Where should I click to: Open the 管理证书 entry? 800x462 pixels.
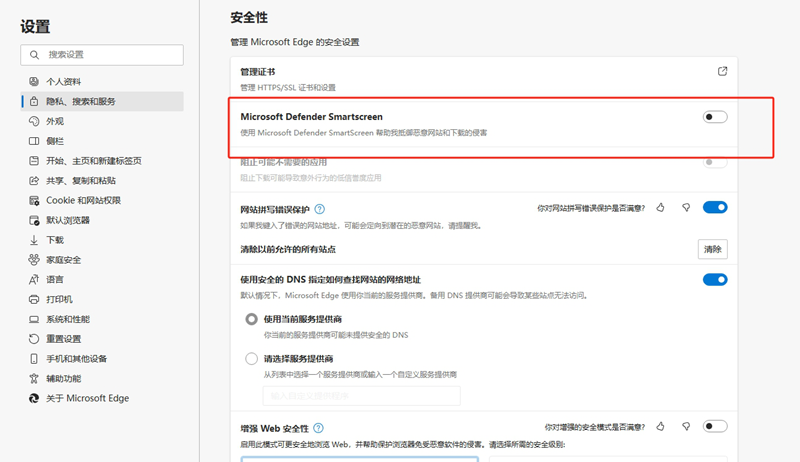click(x=484, y=79)
